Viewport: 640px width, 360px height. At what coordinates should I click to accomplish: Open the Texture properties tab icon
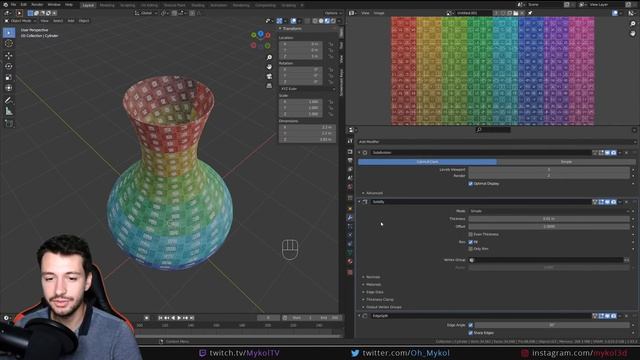point(350,272)
